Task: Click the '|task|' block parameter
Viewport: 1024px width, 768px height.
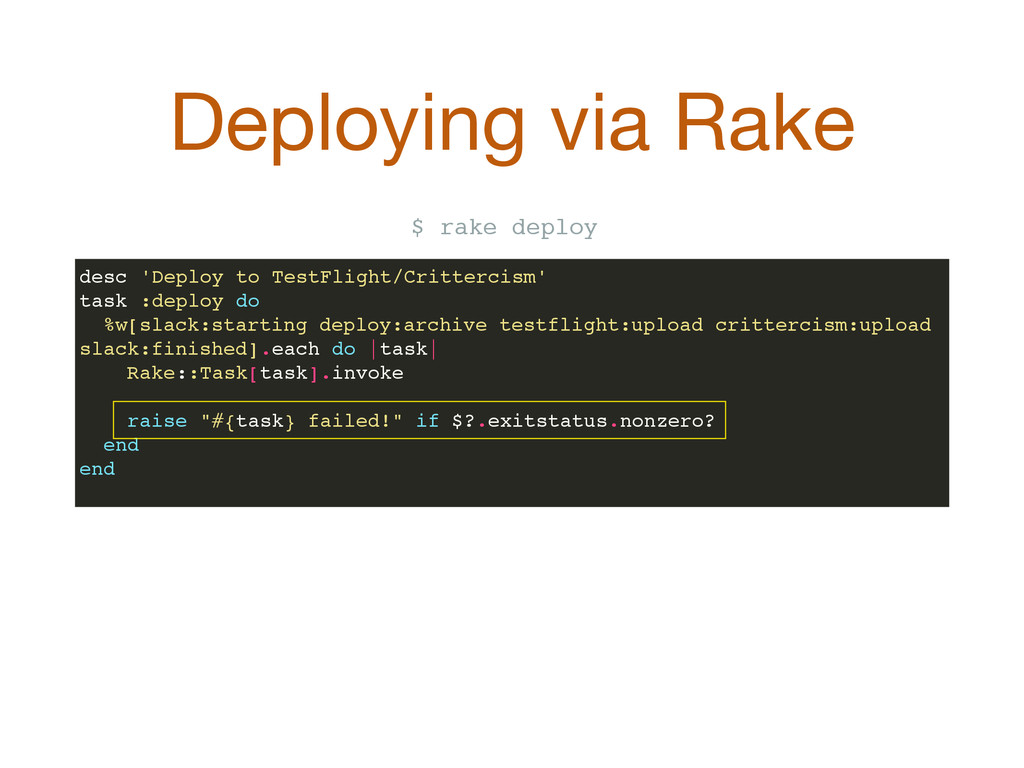Action: 404,349
